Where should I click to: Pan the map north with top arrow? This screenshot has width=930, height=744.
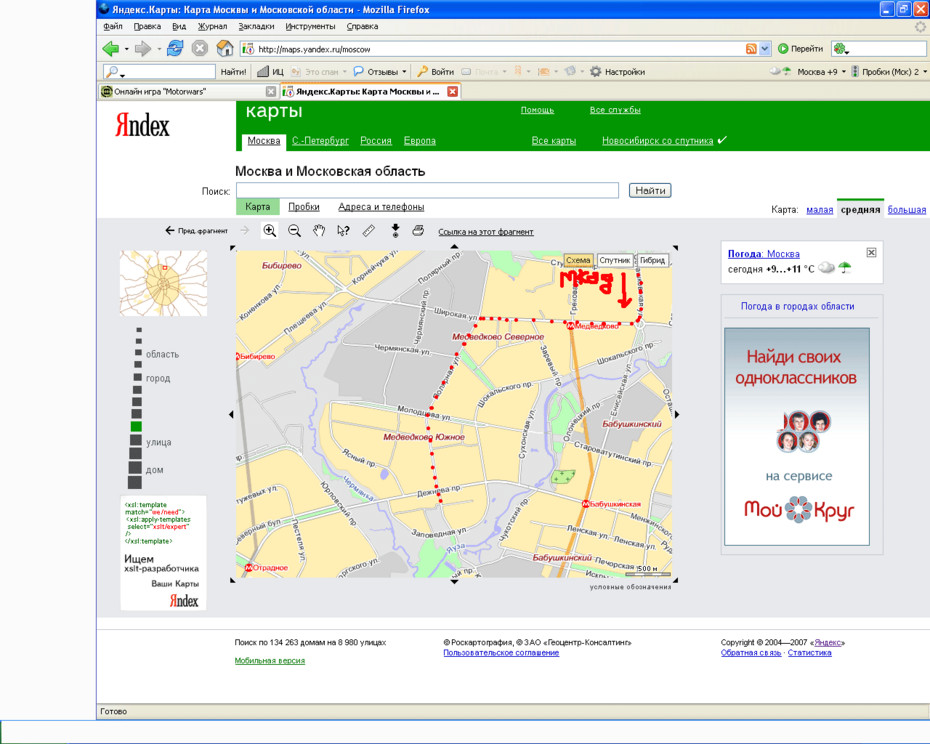[454, 246]
